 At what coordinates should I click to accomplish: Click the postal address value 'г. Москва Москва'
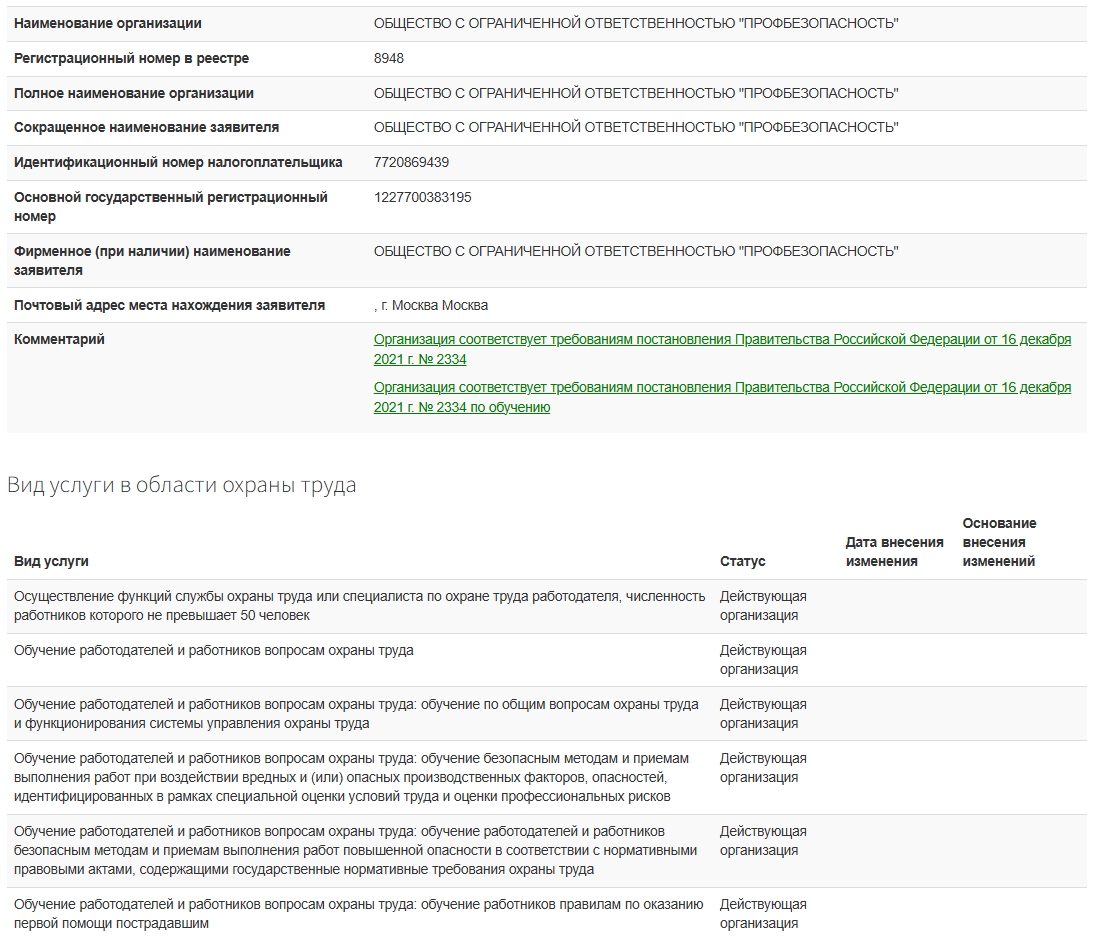pyautogui.click(x=434, y=305)
